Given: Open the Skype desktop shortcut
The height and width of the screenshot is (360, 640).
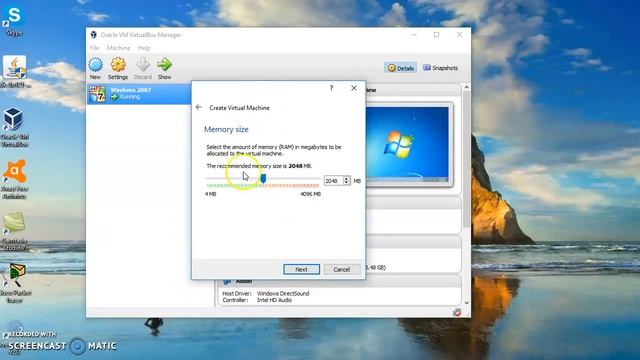Looking at the screenshot, I should pos(14,20).
